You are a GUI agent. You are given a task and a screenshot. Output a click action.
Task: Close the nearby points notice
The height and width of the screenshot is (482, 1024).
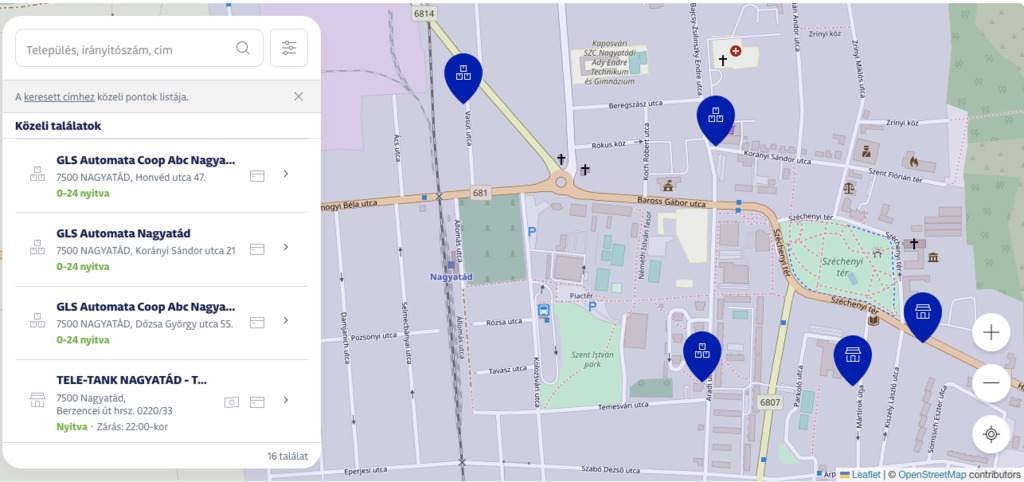coord(298,97)
